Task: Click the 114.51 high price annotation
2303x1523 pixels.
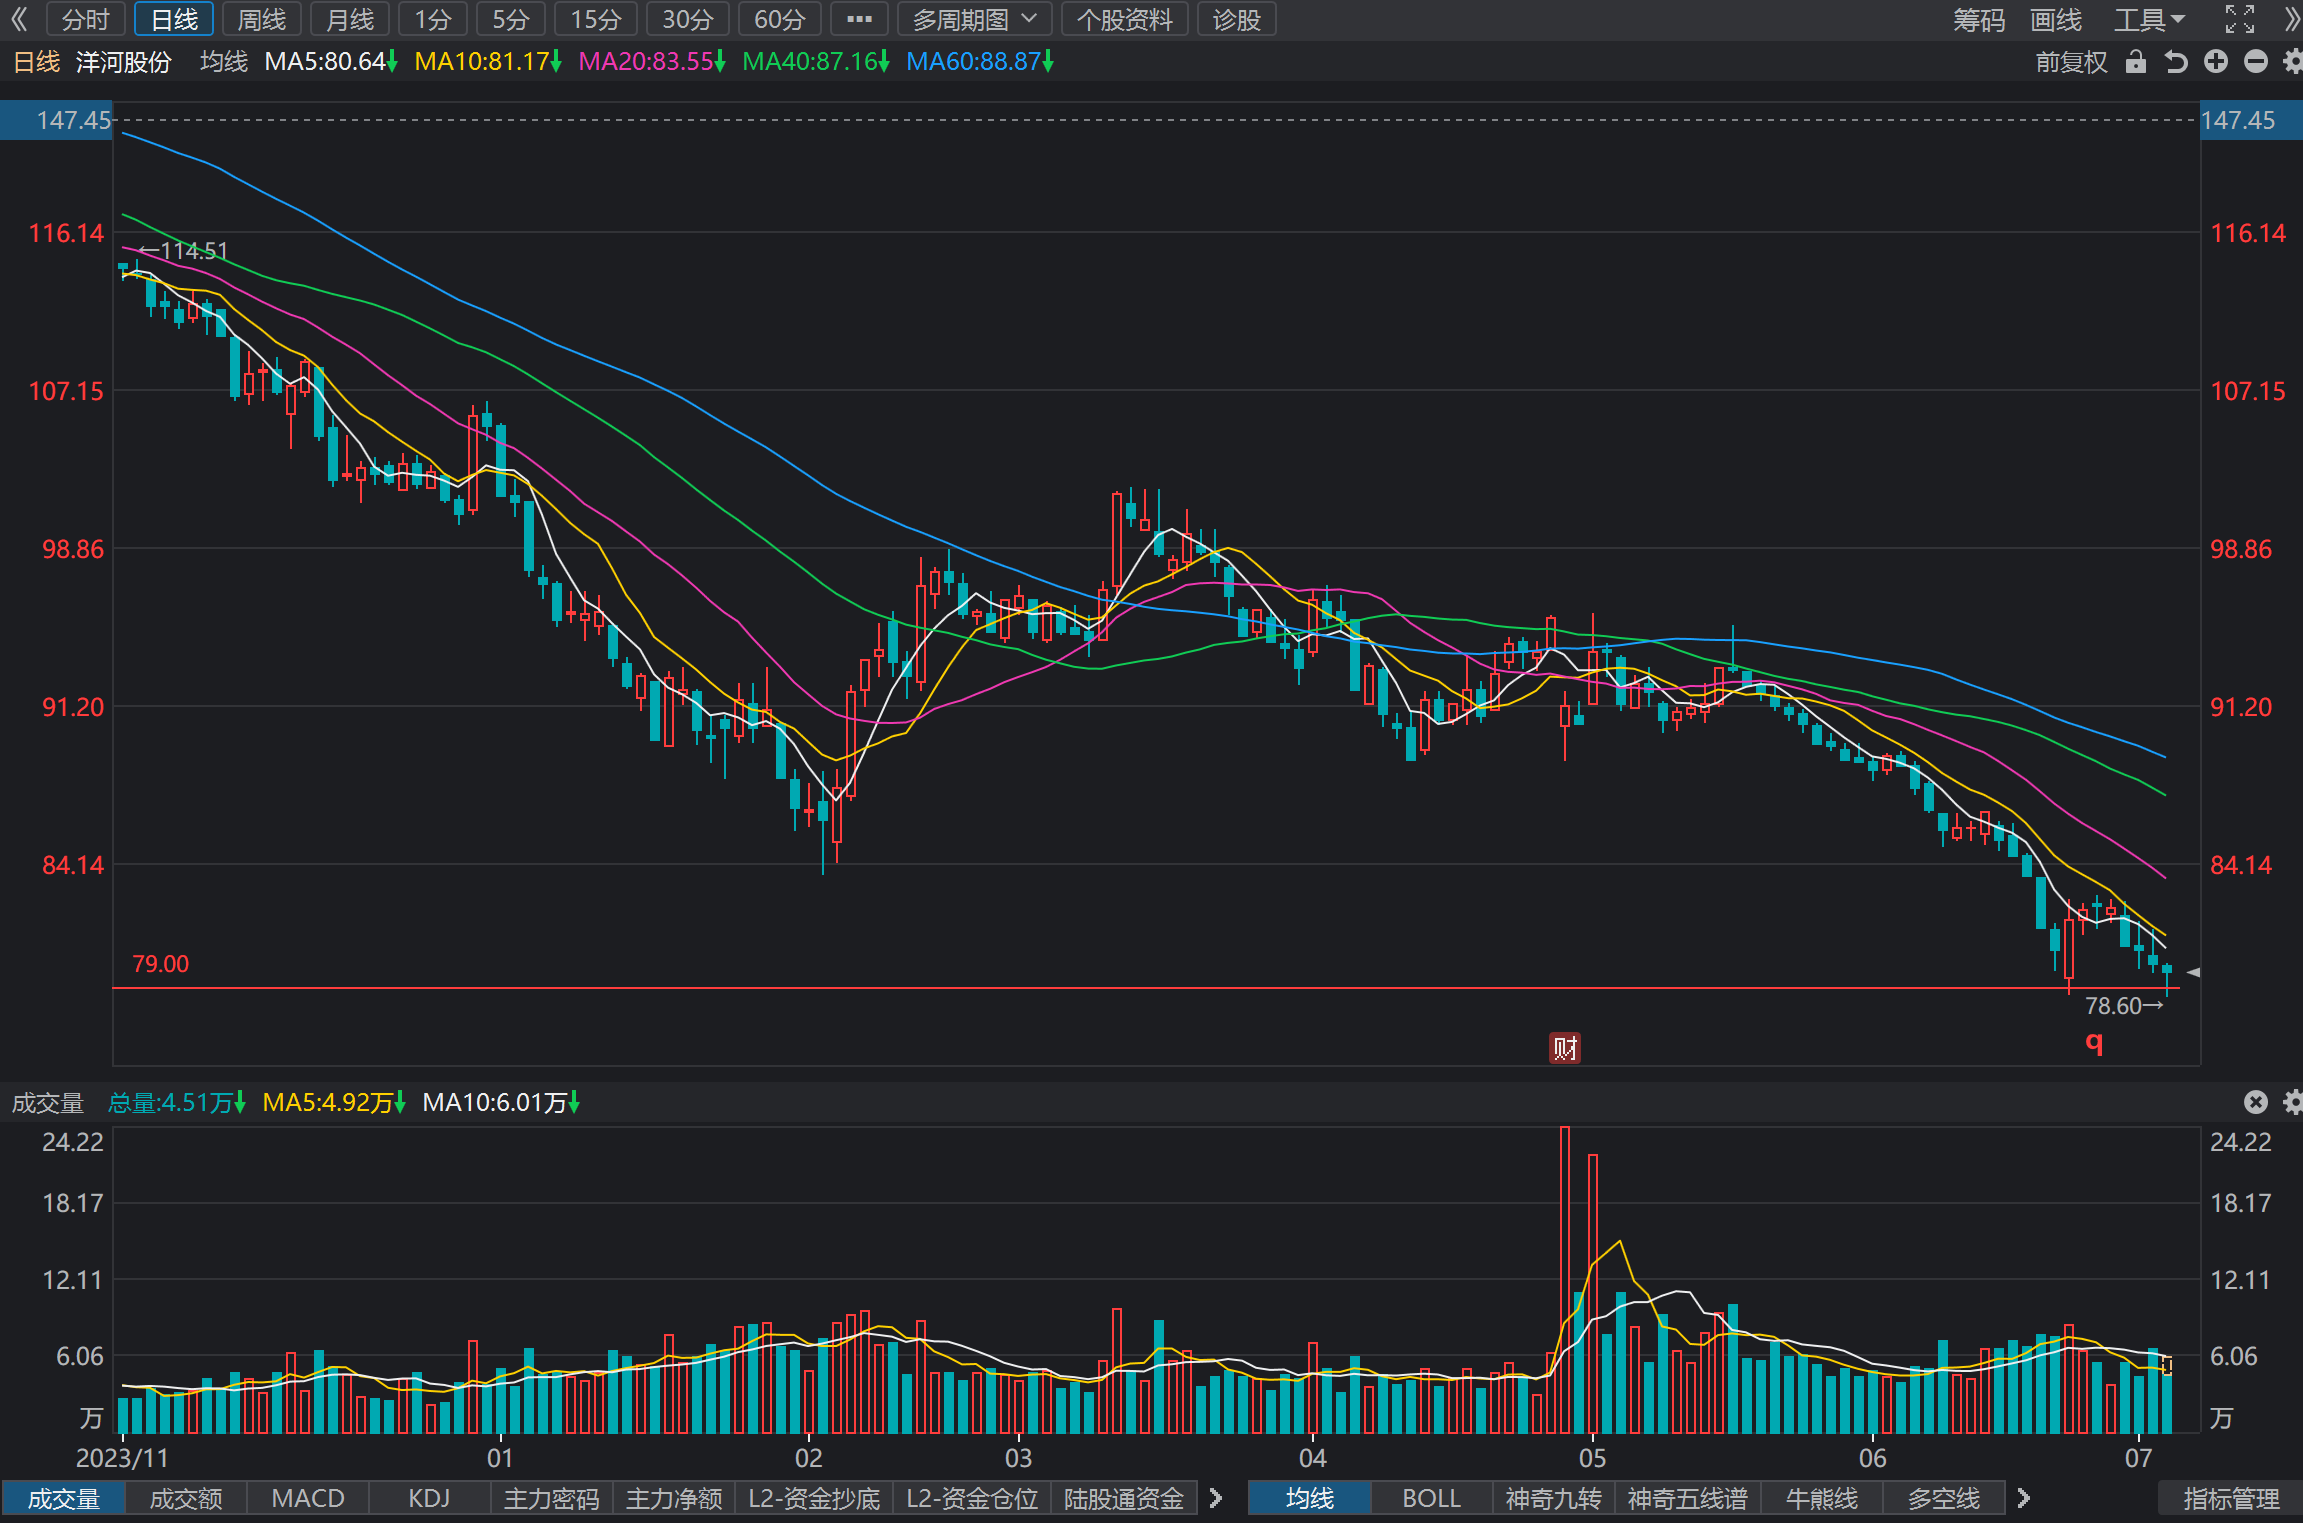Action: tap(184, 250)
